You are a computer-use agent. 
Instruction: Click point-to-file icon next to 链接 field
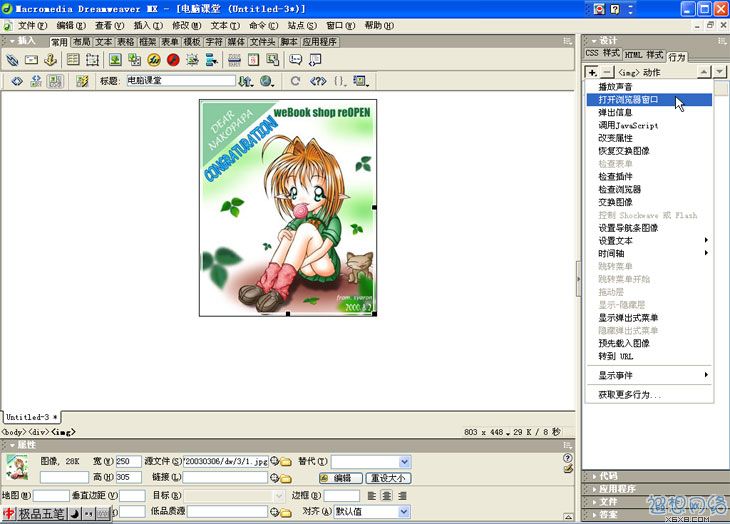(x=274, y=478)
